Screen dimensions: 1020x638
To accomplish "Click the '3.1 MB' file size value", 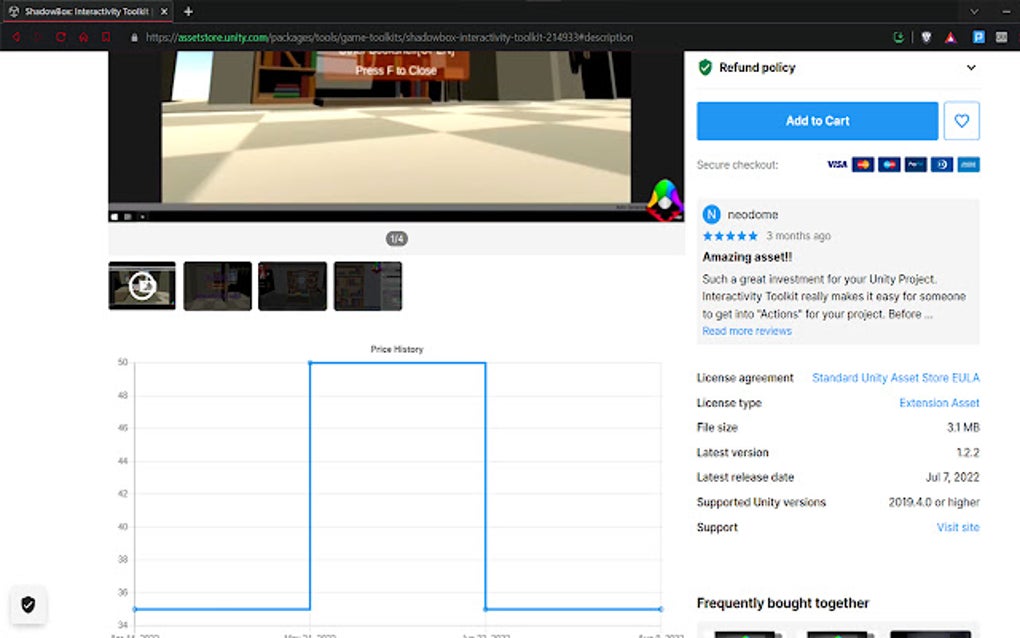I will tap(963, 428).
